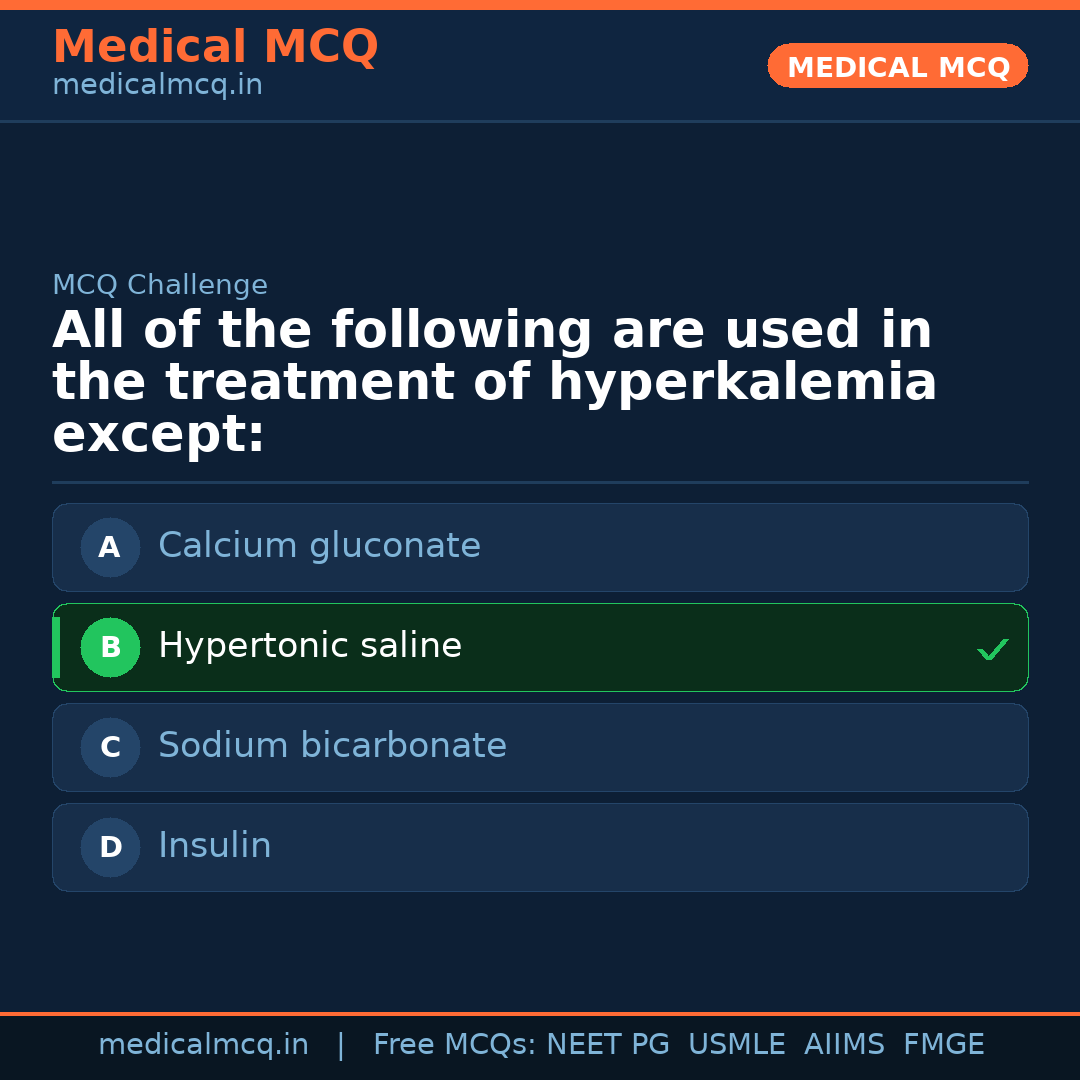Click the hyperkalemia question text
The height and width of the screenshot is (1080, 1080).
tap(494, 383)
